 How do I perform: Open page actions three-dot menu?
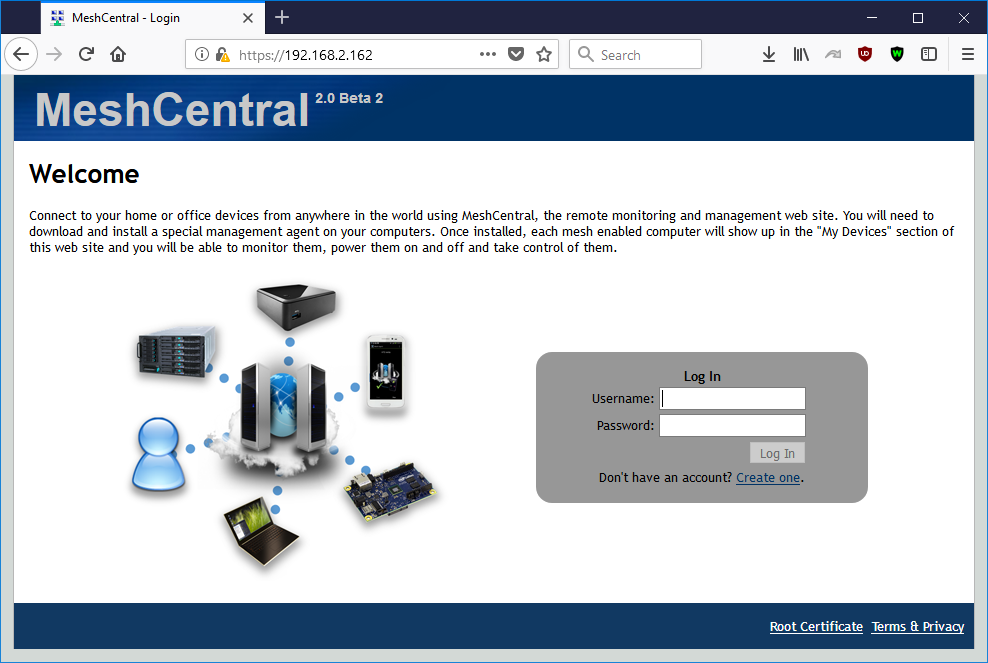click(x=487, y=54)
